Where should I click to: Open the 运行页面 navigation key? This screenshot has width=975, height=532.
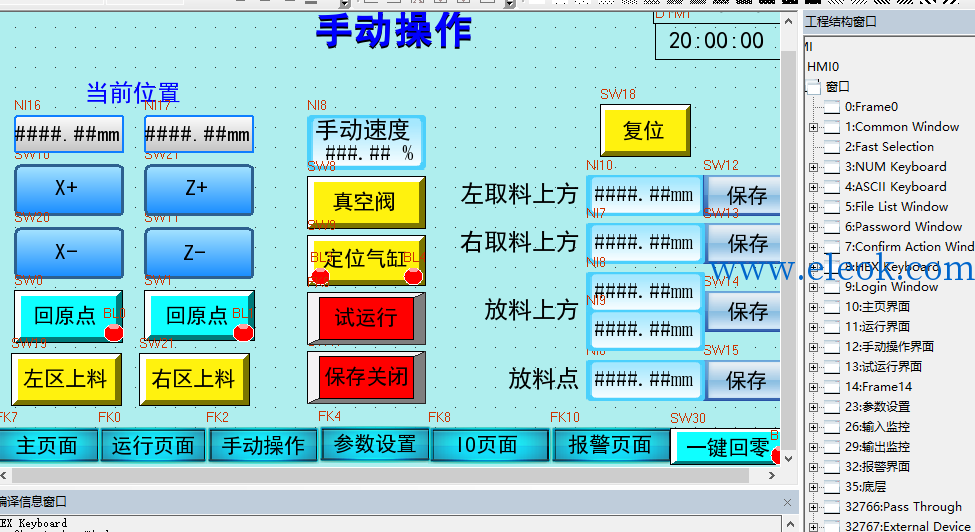coord(153,445)
